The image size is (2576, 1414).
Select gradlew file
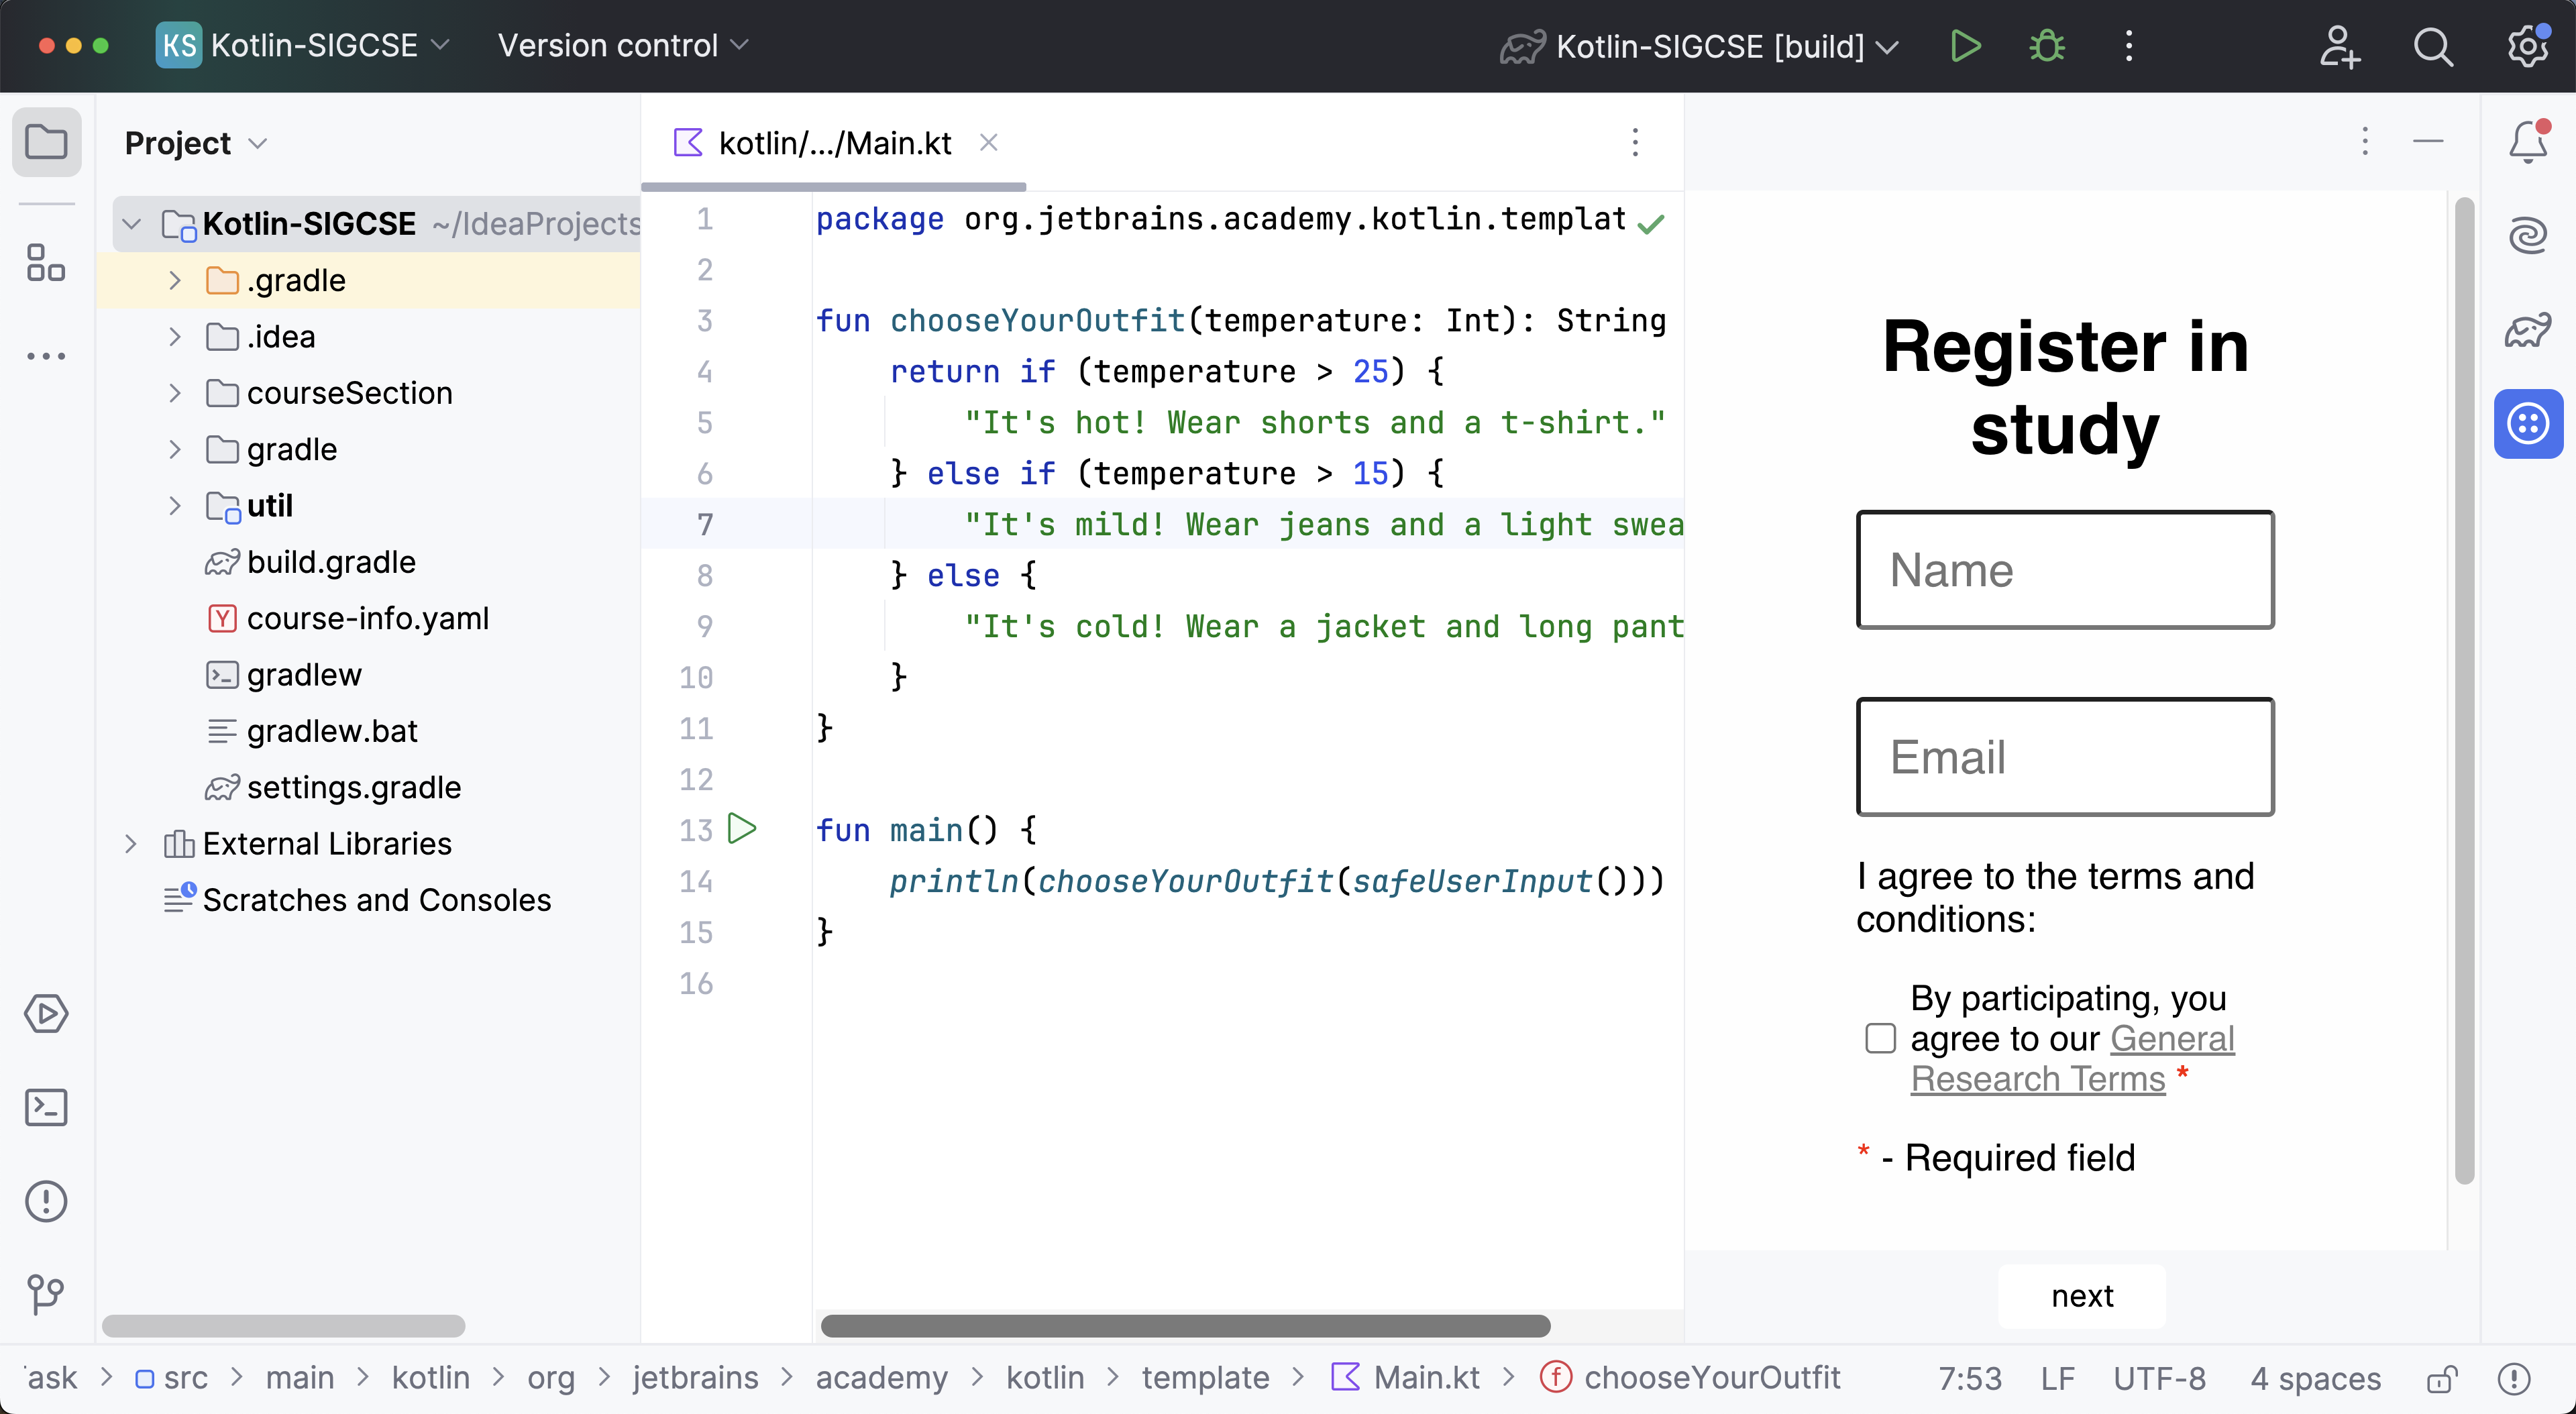coord(304,674)
